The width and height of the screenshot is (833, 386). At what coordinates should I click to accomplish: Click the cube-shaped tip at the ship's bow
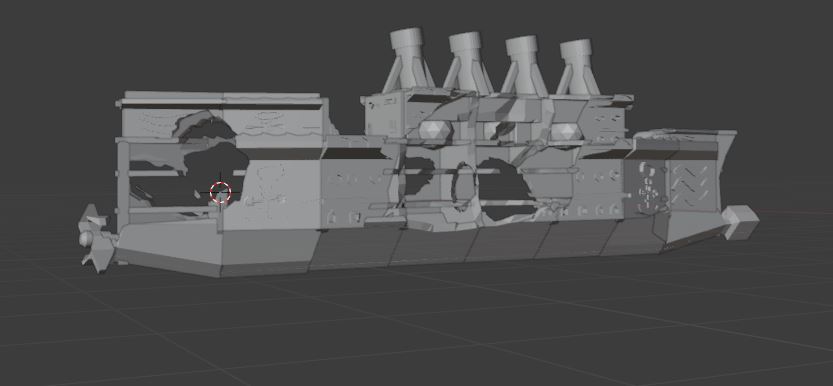pos(740,222)
